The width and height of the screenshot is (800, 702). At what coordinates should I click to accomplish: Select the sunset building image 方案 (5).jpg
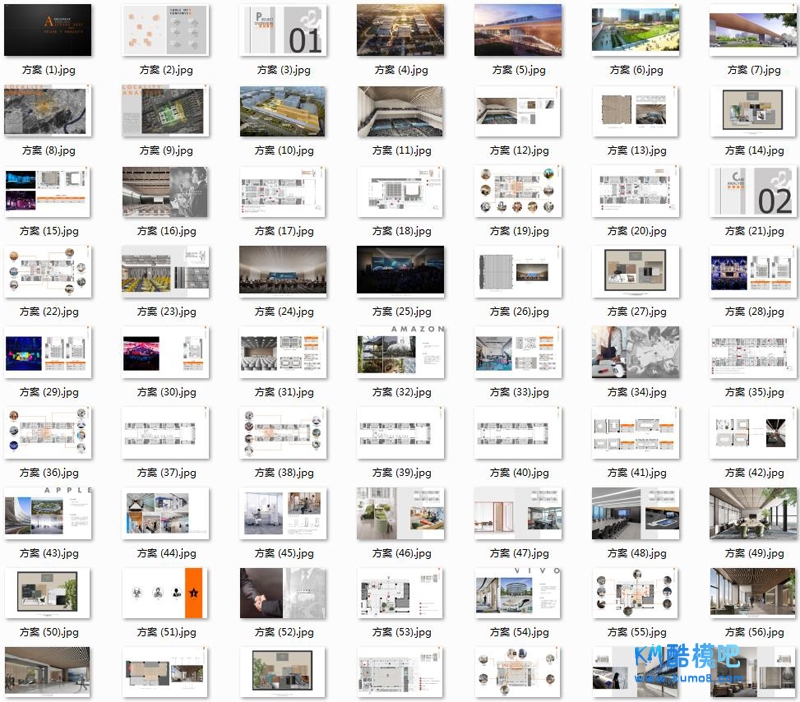click(x=518, y=30)
